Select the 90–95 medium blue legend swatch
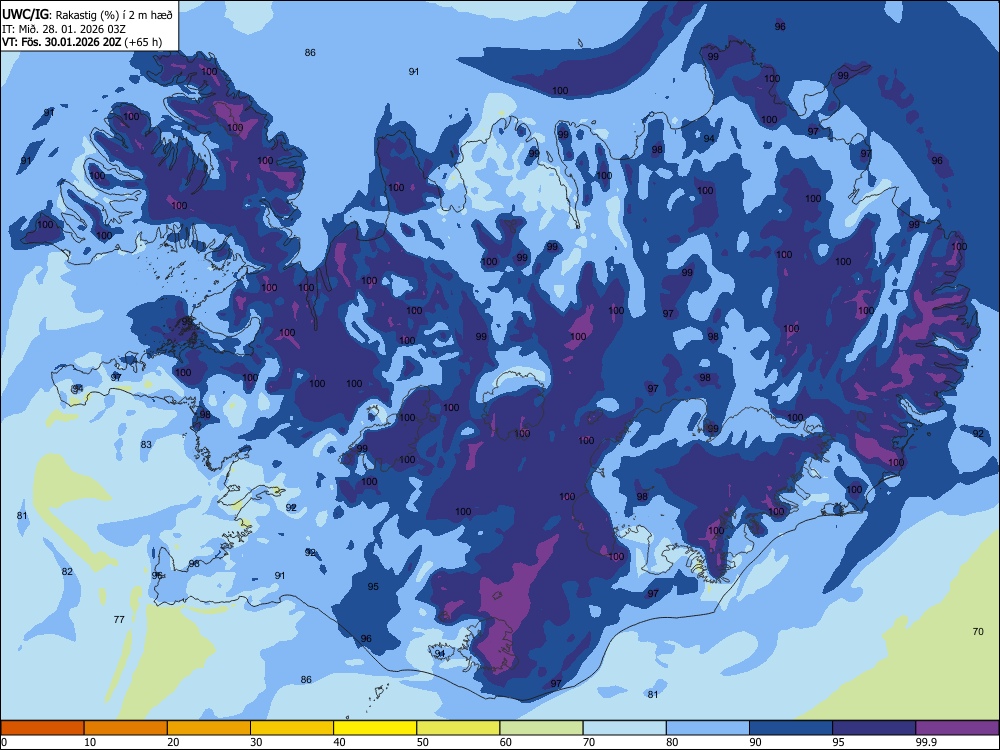This screenshot has width=1000, height=750. click(791, 728)
